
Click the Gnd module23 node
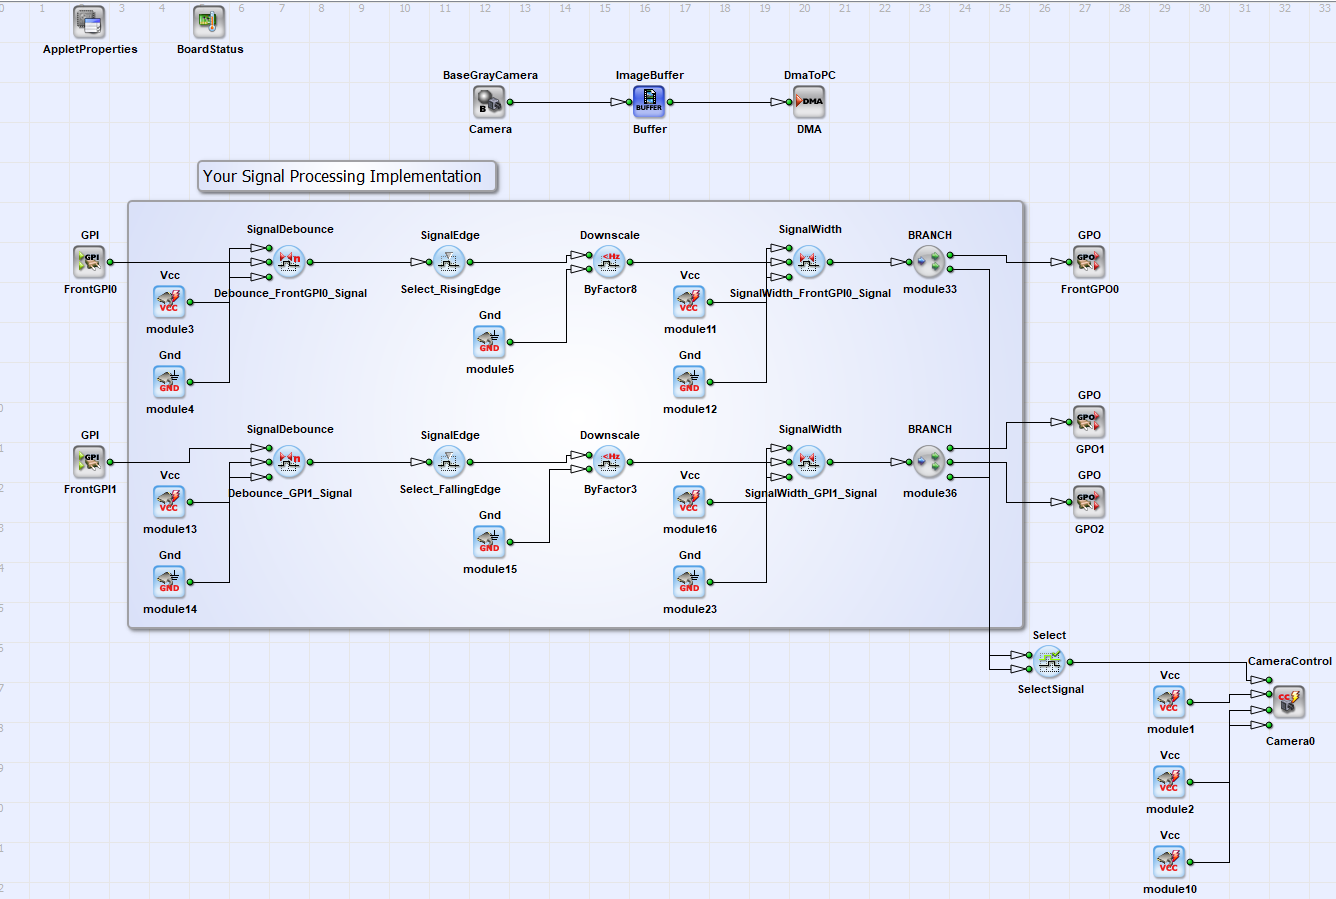coord(690,582)
